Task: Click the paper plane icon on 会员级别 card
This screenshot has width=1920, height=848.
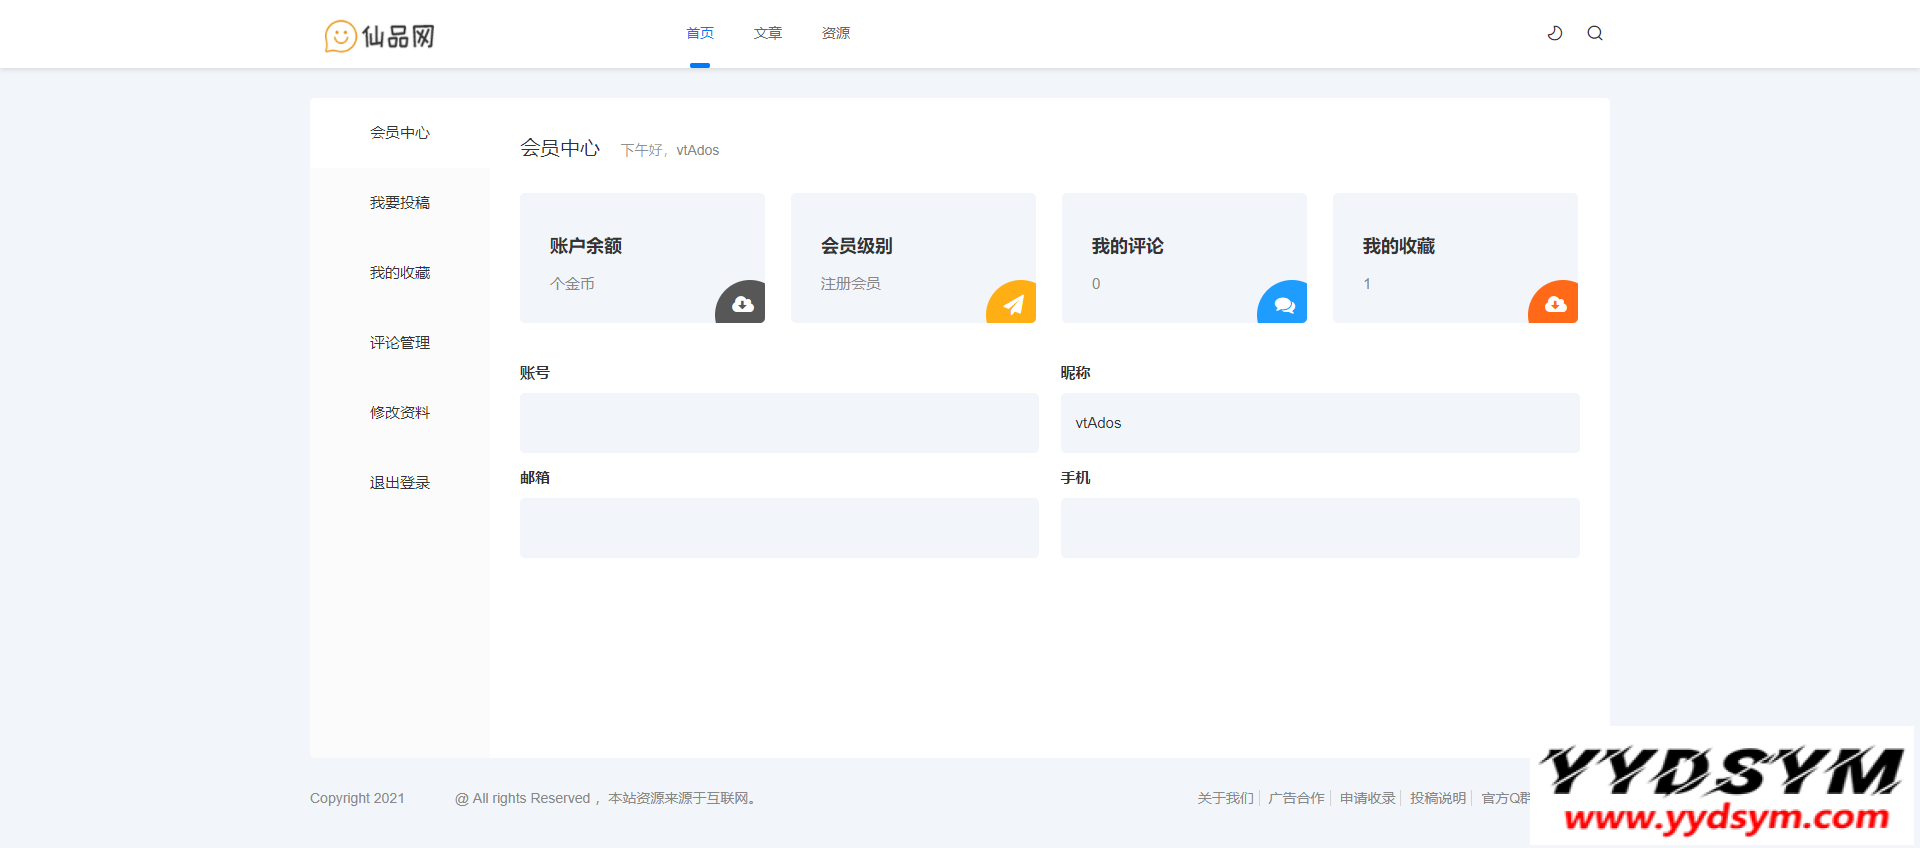Action: tap(1013, 304)
